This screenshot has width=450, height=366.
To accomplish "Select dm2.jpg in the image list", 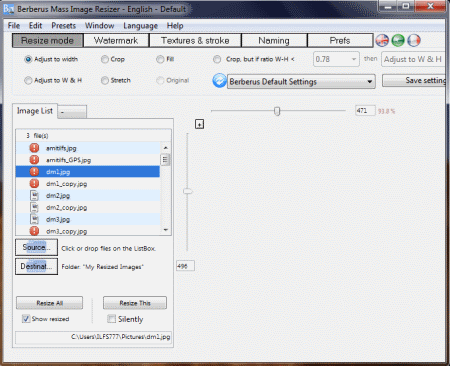I will click(88, 195).
